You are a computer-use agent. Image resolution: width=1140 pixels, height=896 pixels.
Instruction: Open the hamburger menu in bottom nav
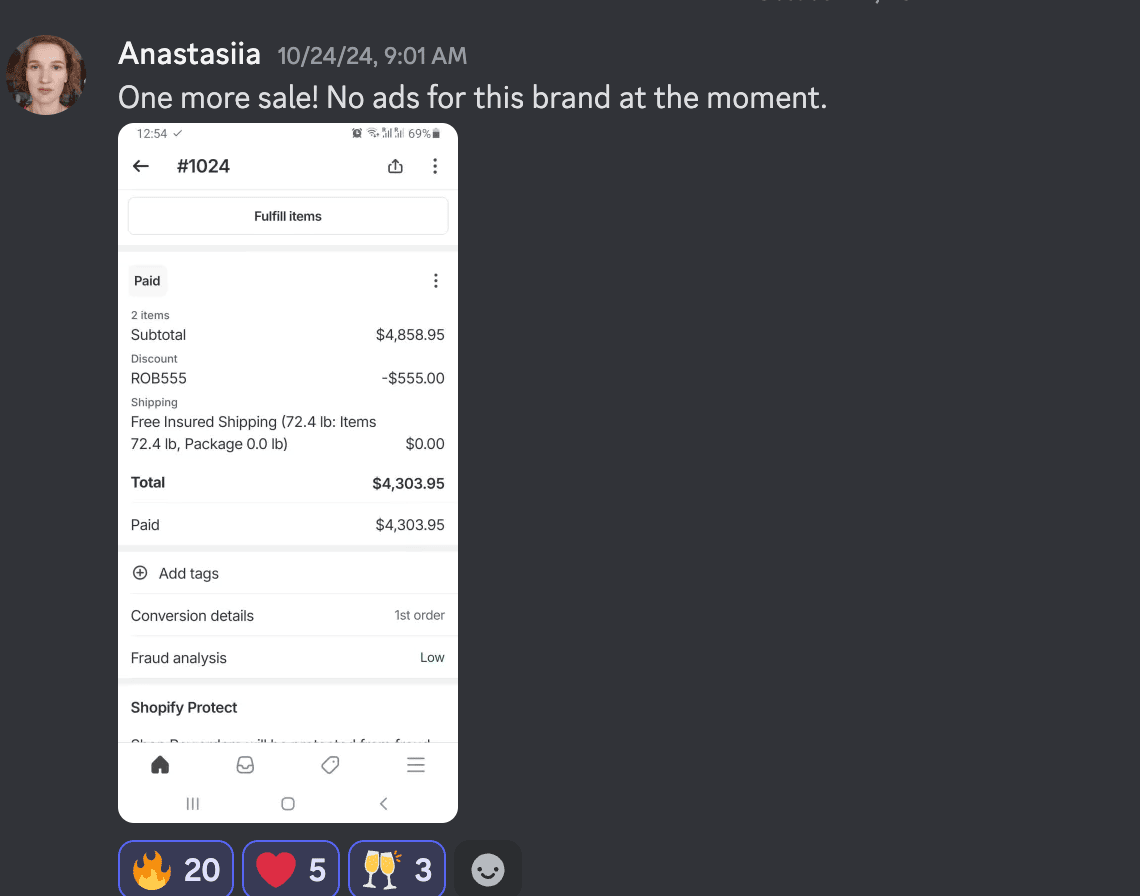(x=416, y=765)
